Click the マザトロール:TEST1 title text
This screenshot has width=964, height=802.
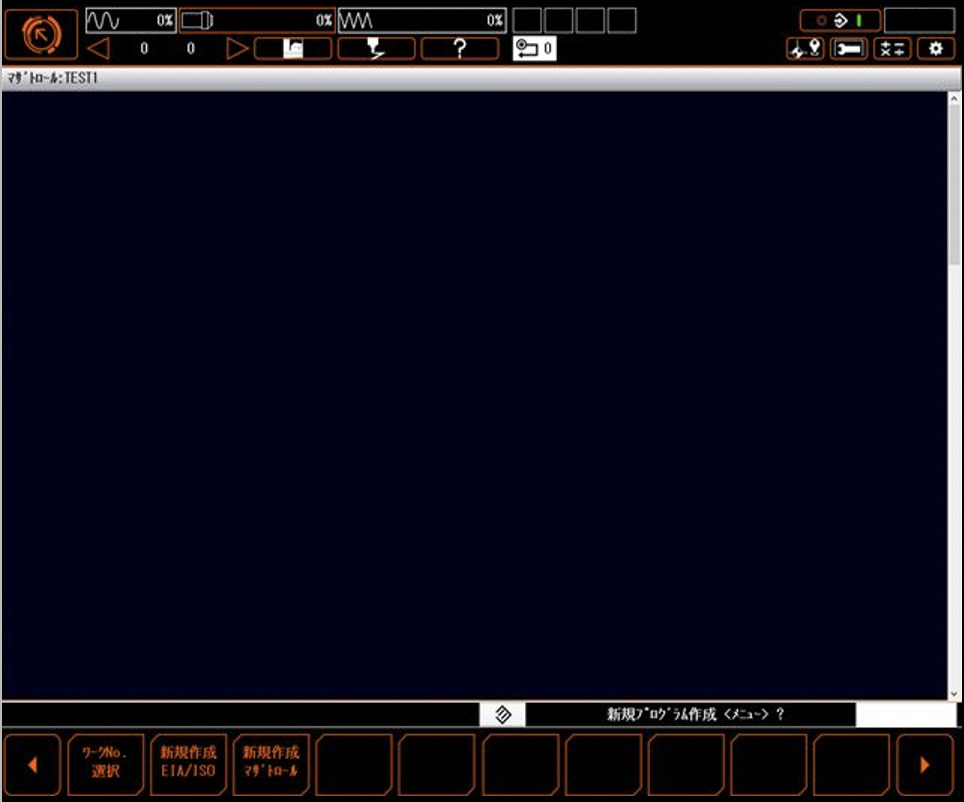coord(52,78)
